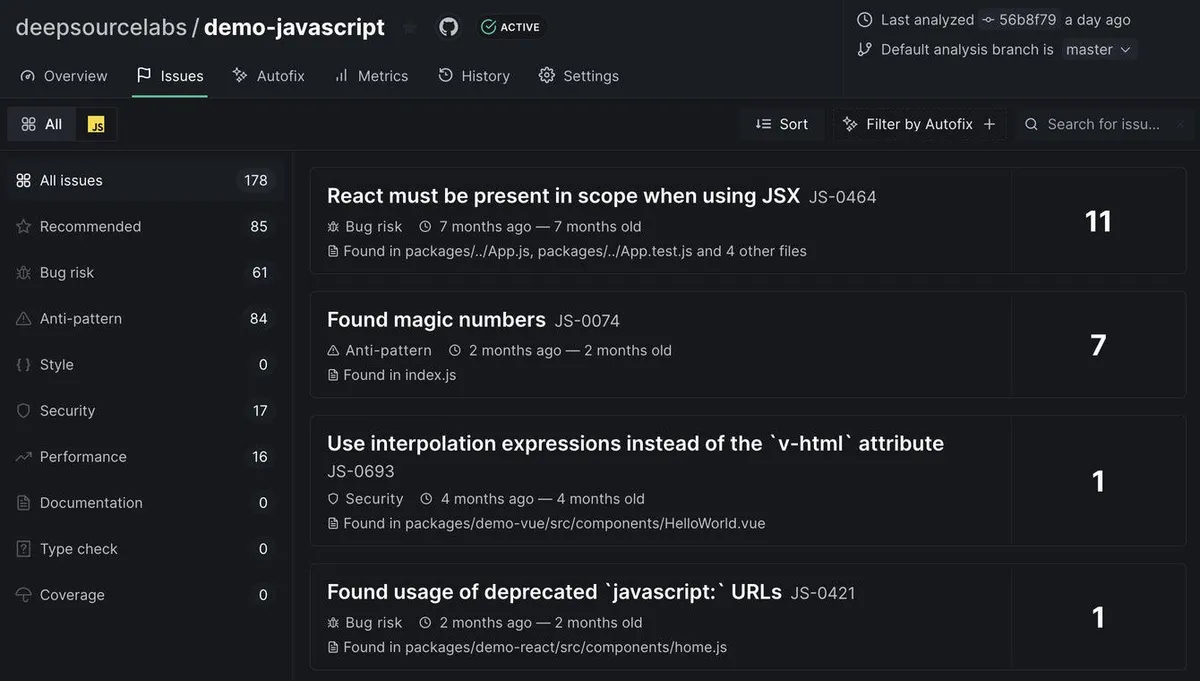This screenshot has width=1200, height=681.
Task: Open the Sort menu
Action: (782, 124)
